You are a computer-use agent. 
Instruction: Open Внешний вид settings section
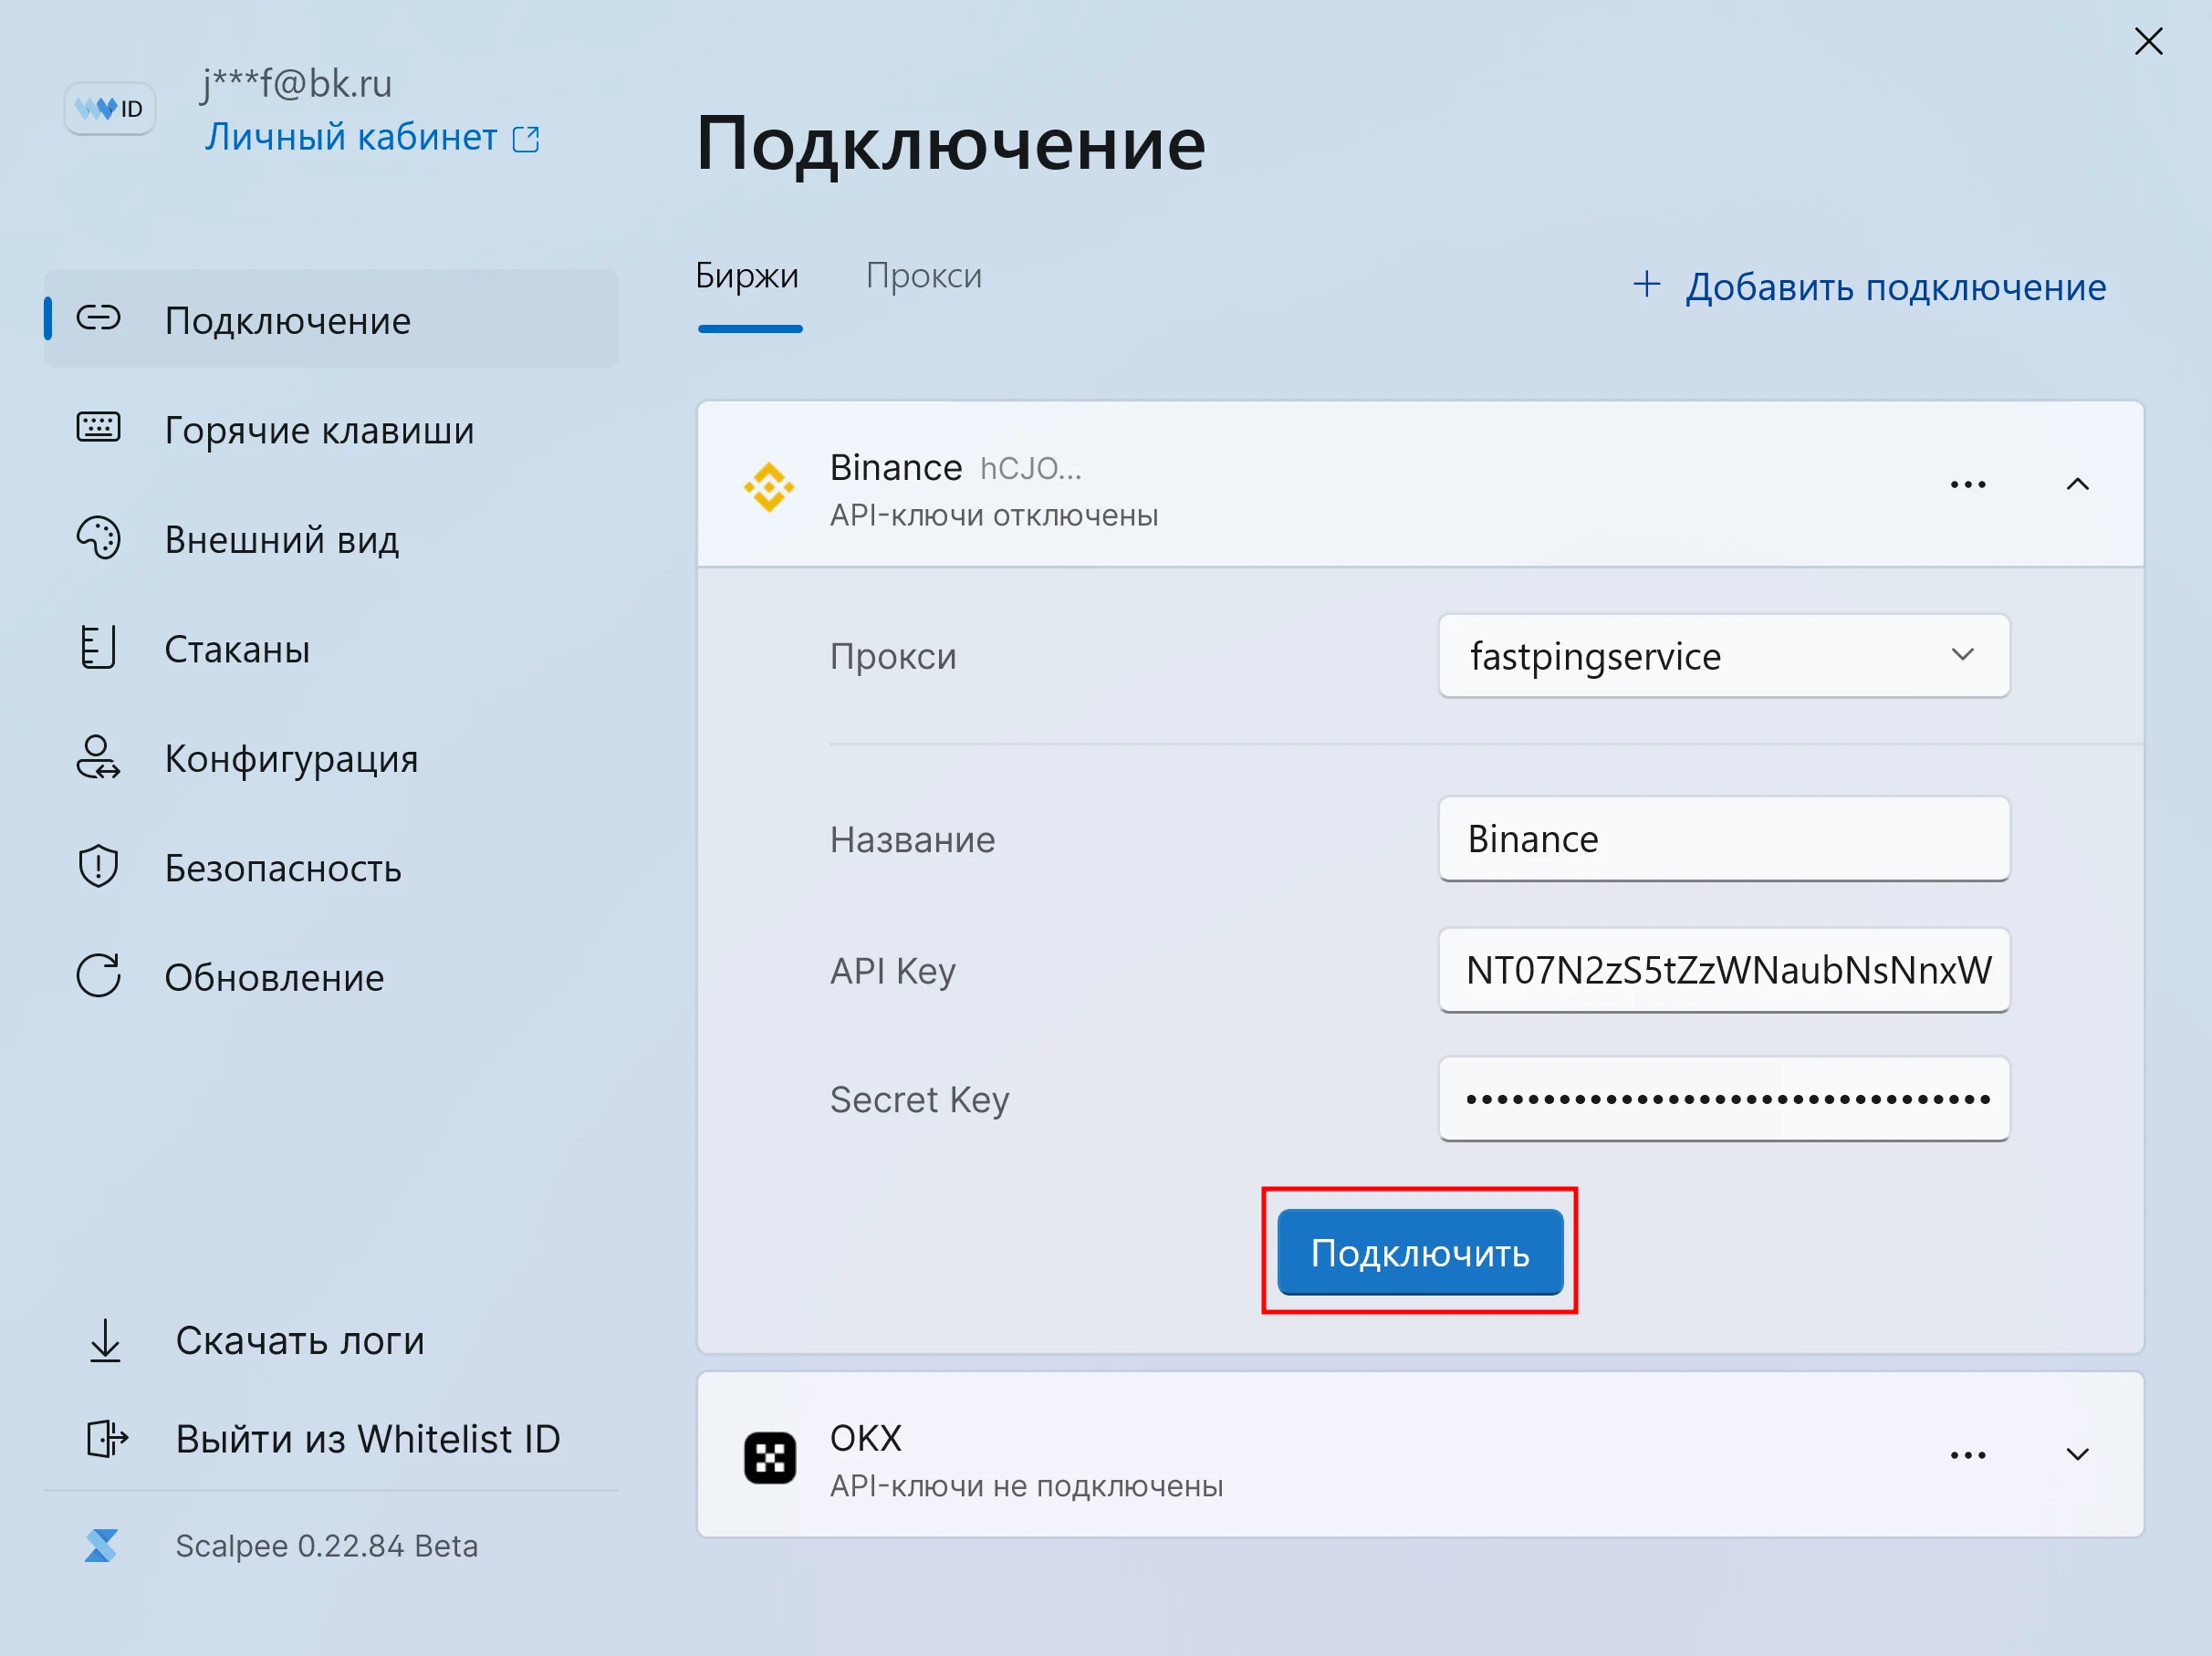[x=281, y=540]
